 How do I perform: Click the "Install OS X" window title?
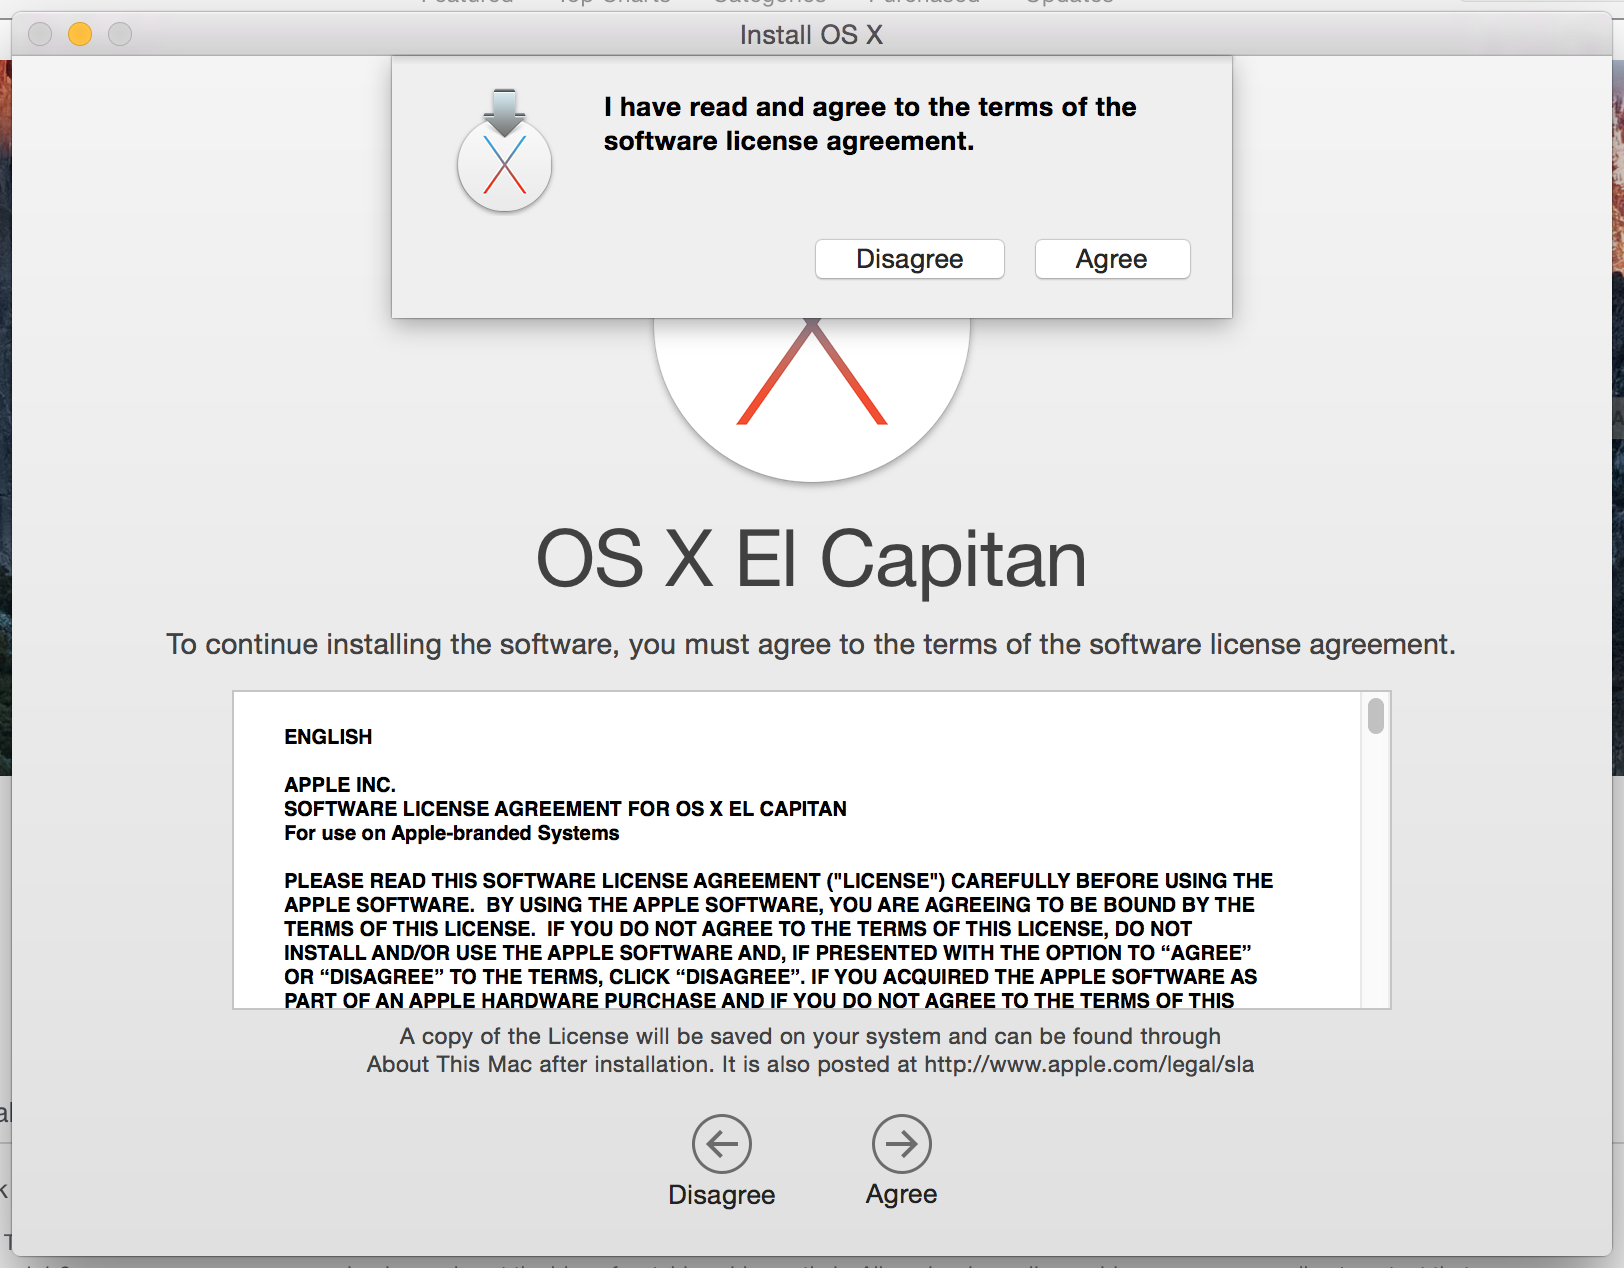(x=811, y=35)
